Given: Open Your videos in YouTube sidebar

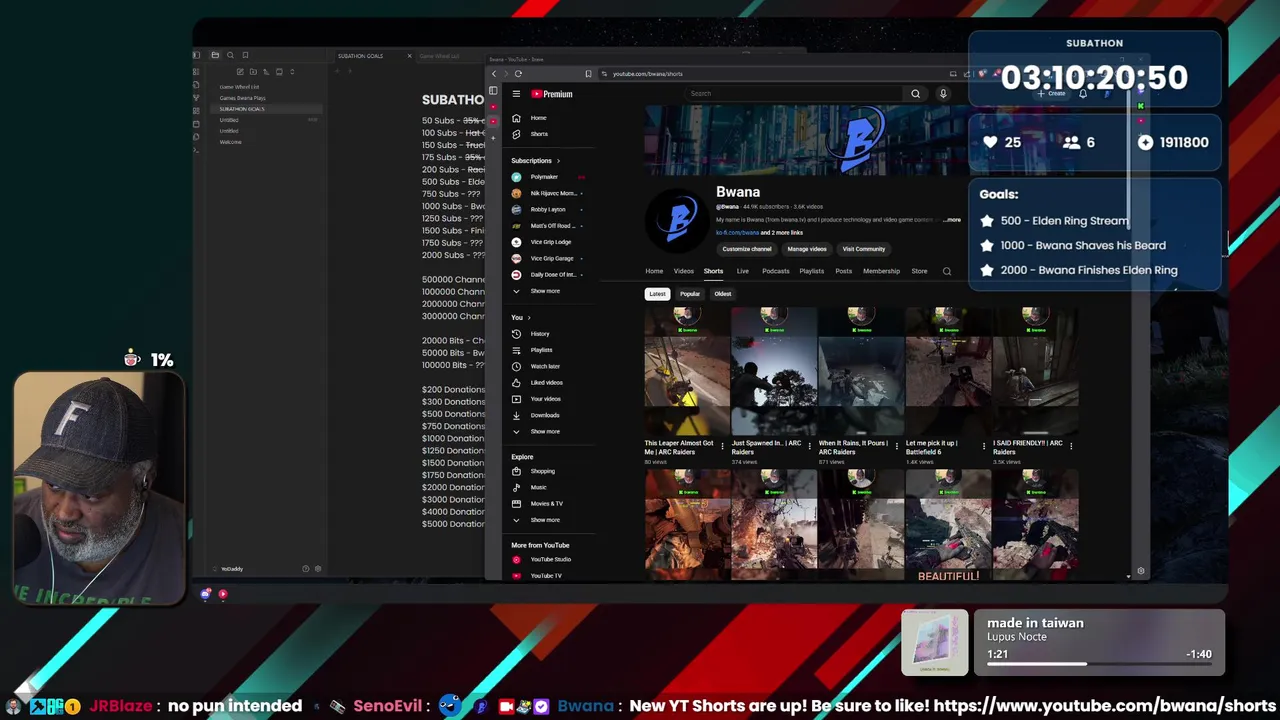Looking at the screenshot, I should [545, 399].
